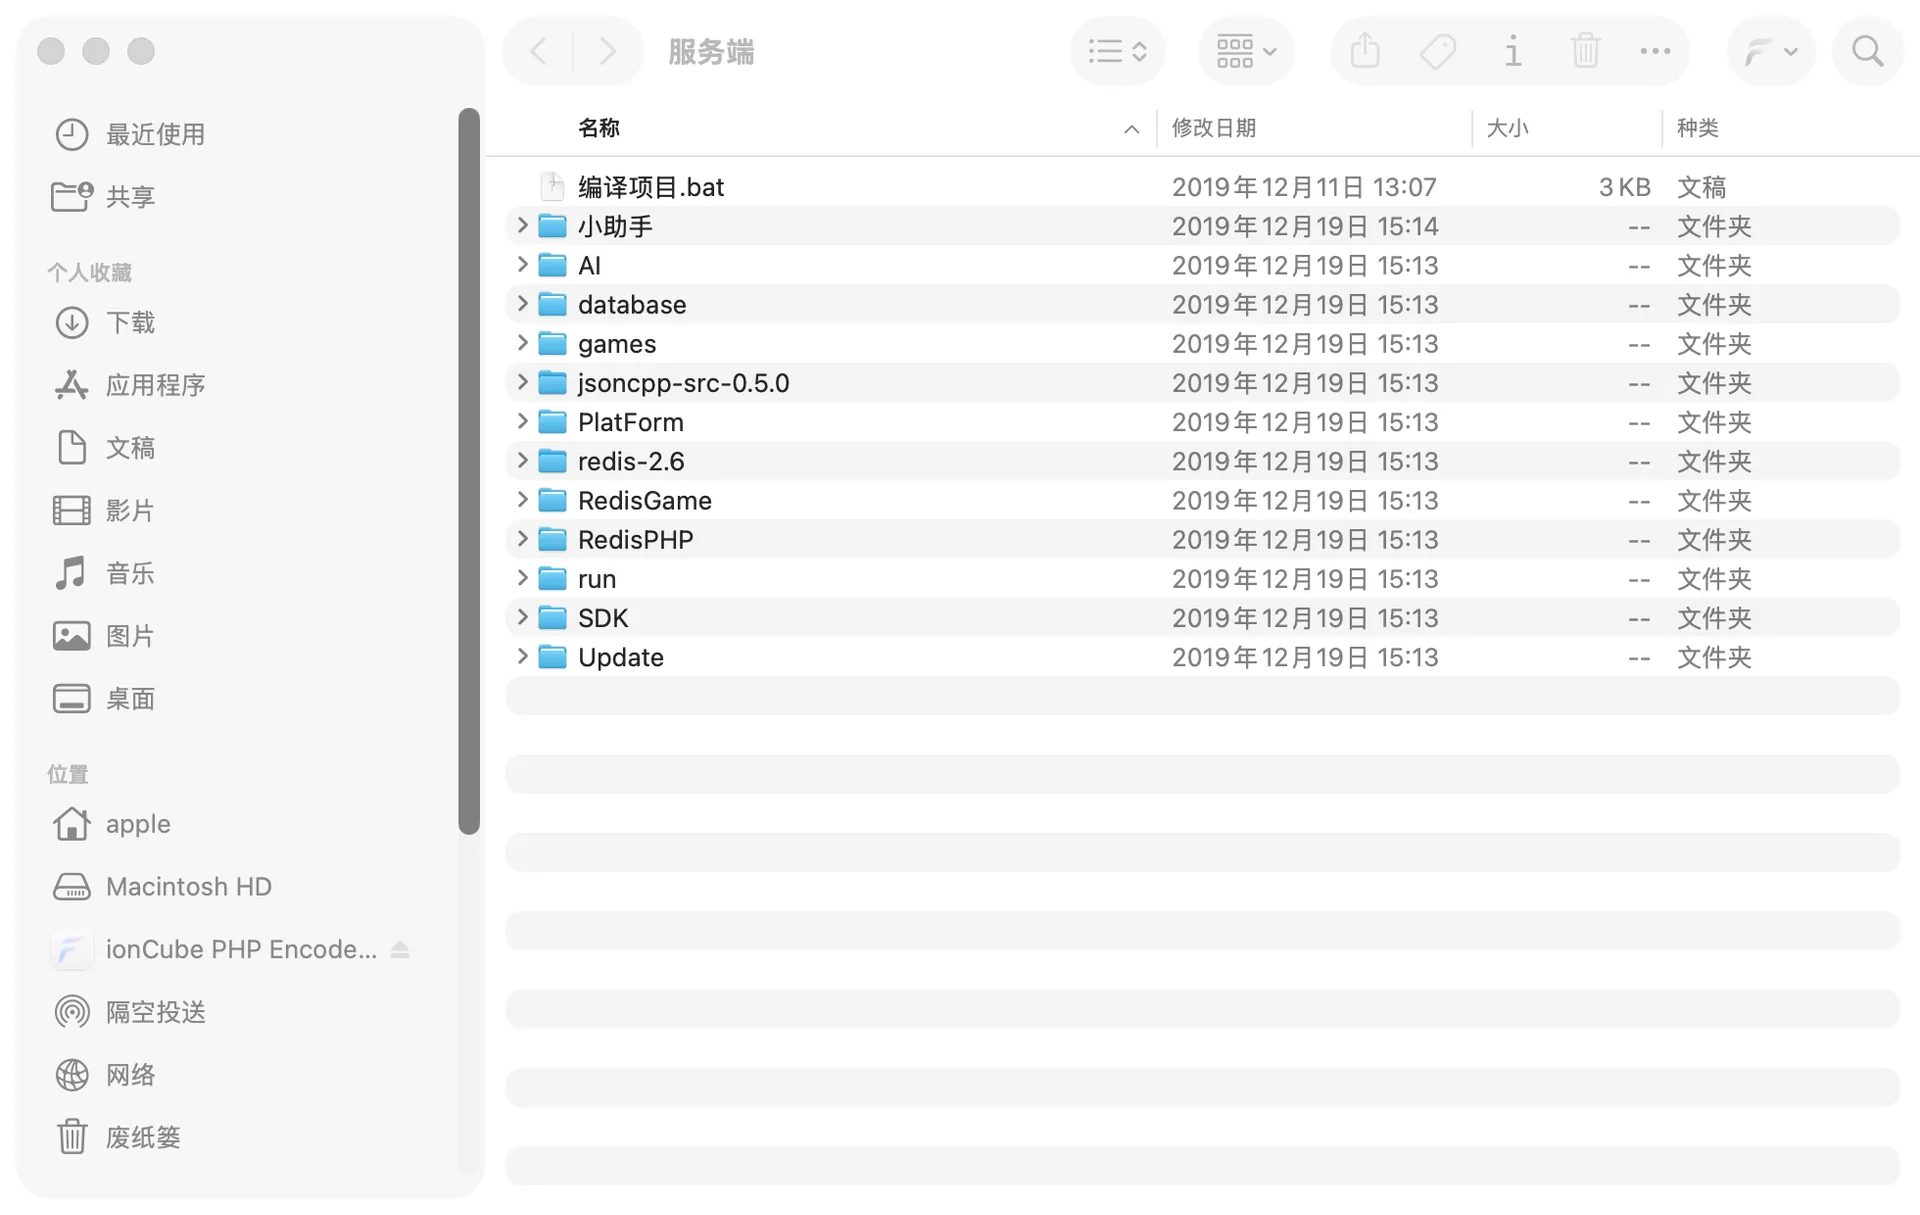Open 下载 in the sidebar
Image resolution: width=1920 pixels, height=1215 pixels.
pos(104,323)
